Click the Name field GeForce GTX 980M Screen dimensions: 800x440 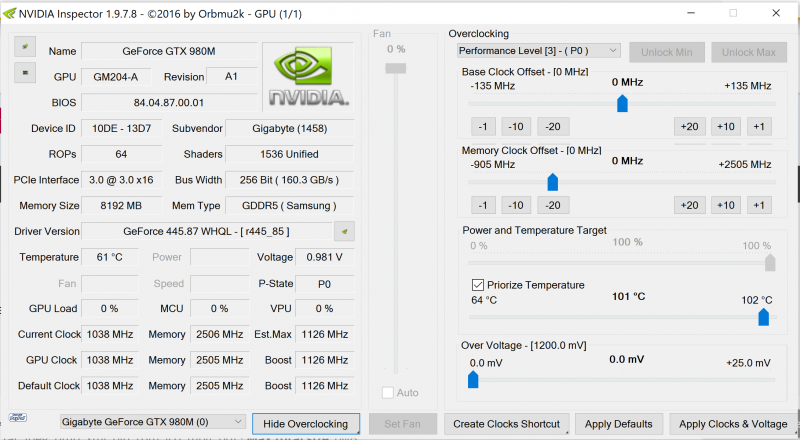coord(169,51)
